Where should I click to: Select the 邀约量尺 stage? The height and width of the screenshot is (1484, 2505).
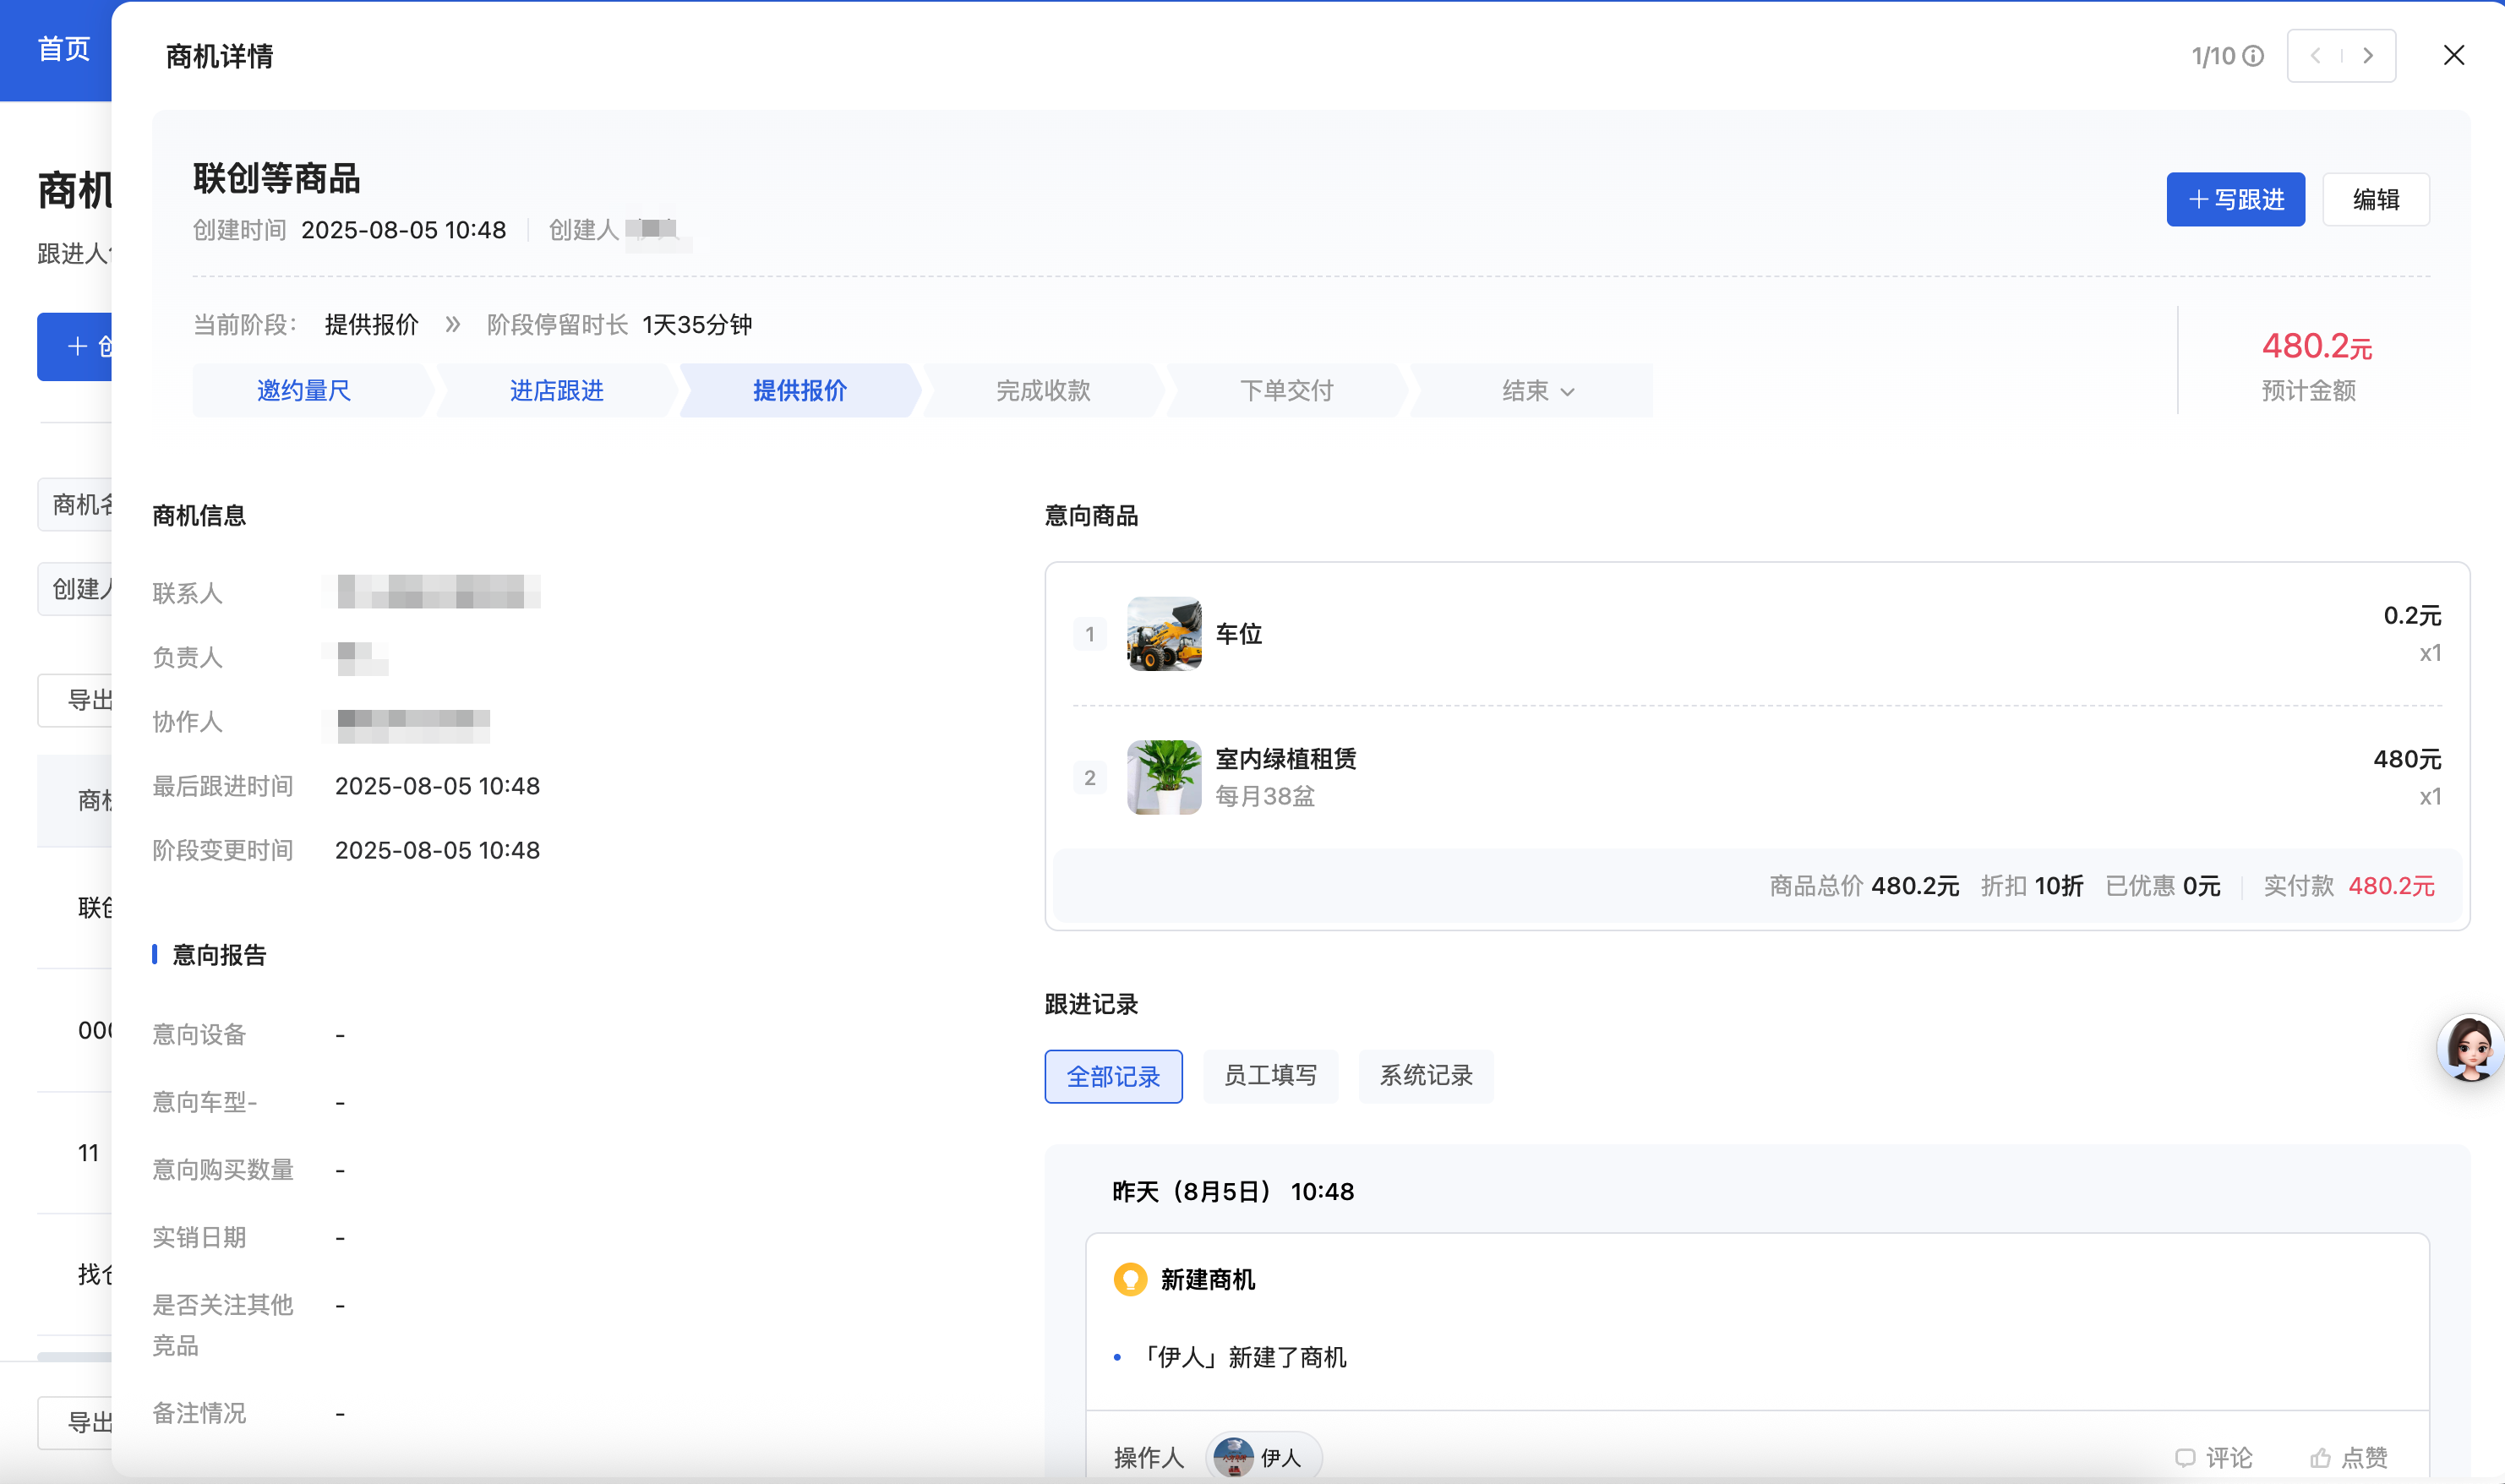click(x=304, y=390)
